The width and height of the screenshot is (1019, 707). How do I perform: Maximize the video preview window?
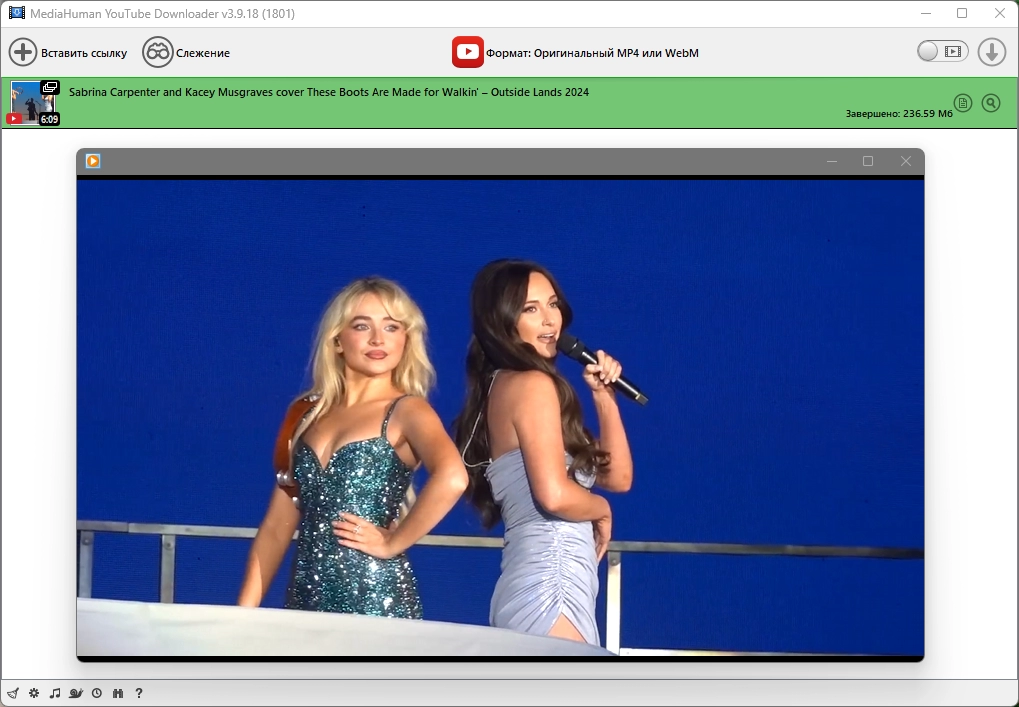868,161
